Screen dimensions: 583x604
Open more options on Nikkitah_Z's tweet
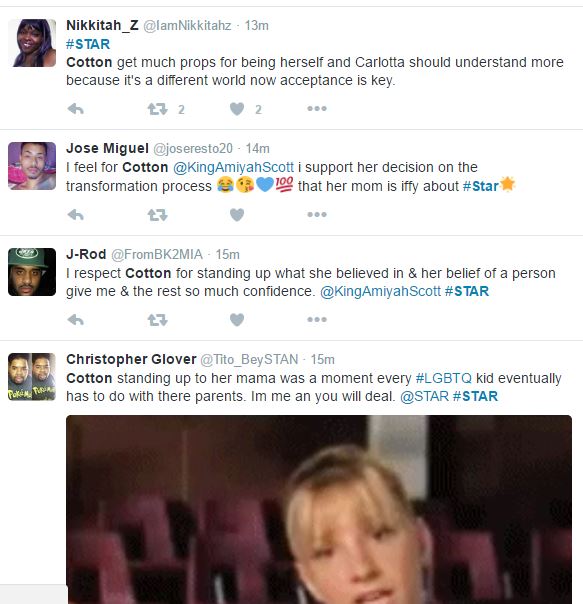coord(317,109)
